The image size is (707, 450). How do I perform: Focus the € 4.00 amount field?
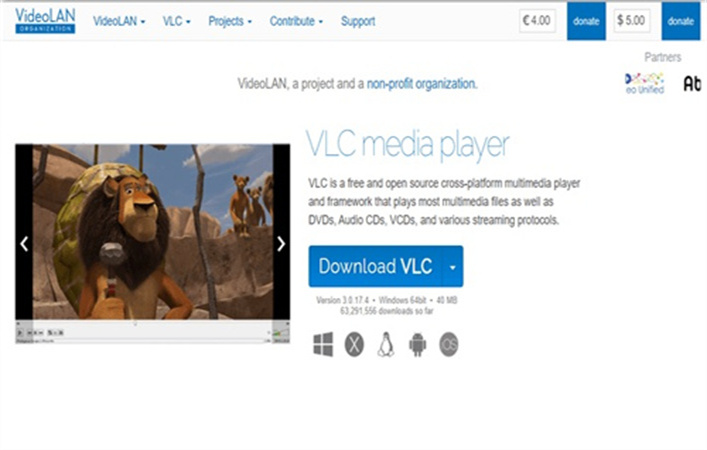pos(537,21)
